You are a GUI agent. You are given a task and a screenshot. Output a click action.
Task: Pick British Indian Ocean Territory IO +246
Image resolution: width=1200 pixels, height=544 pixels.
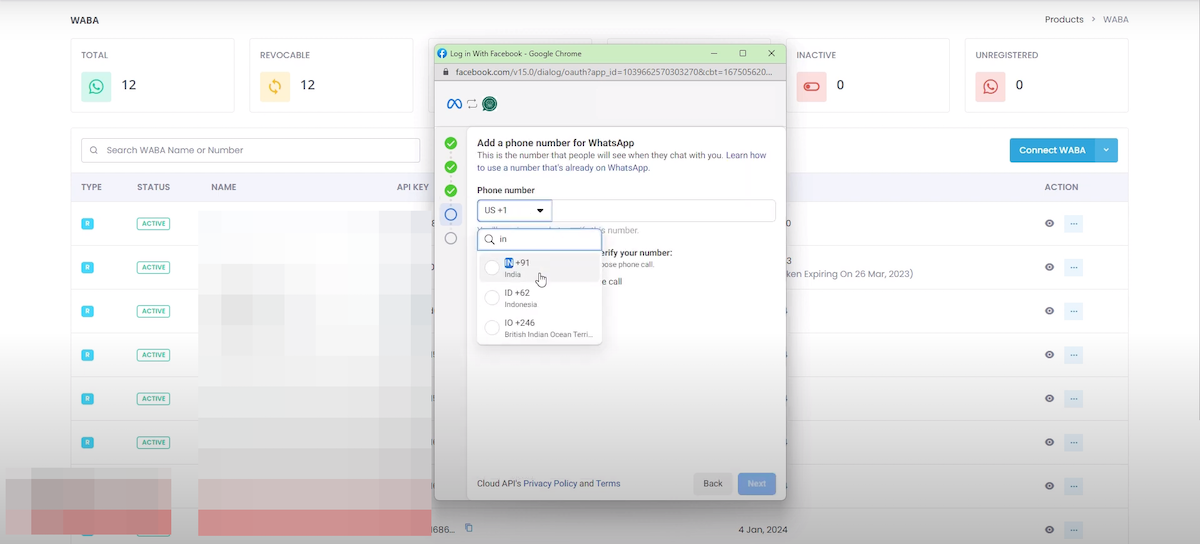pyautogui.click(x=540, y=328)
